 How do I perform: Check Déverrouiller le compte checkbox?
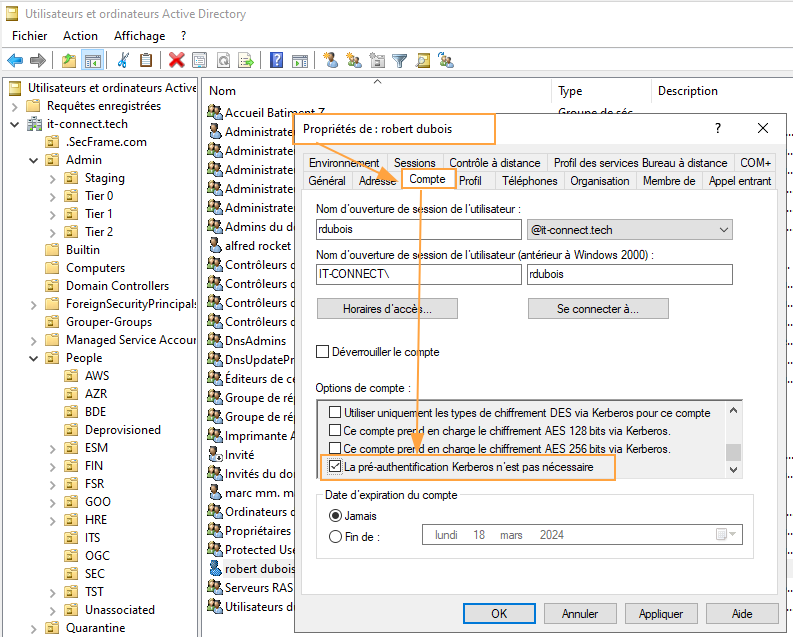[323, 351]
